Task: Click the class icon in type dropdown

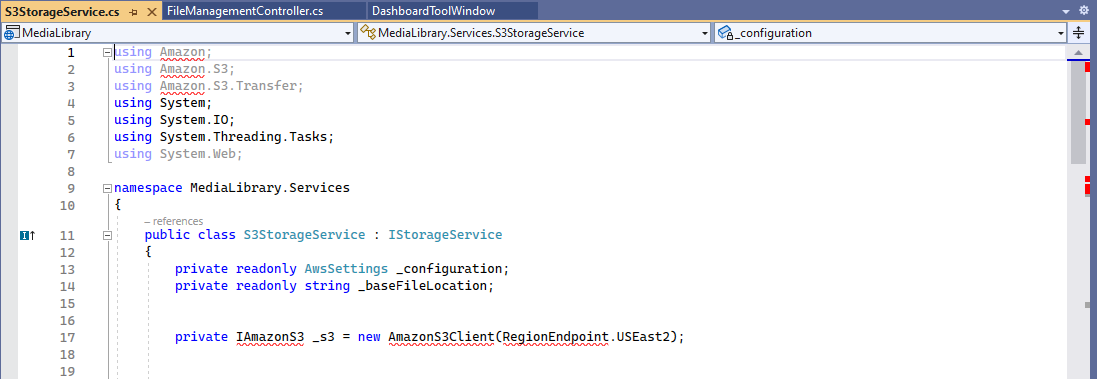Action: 367,33
